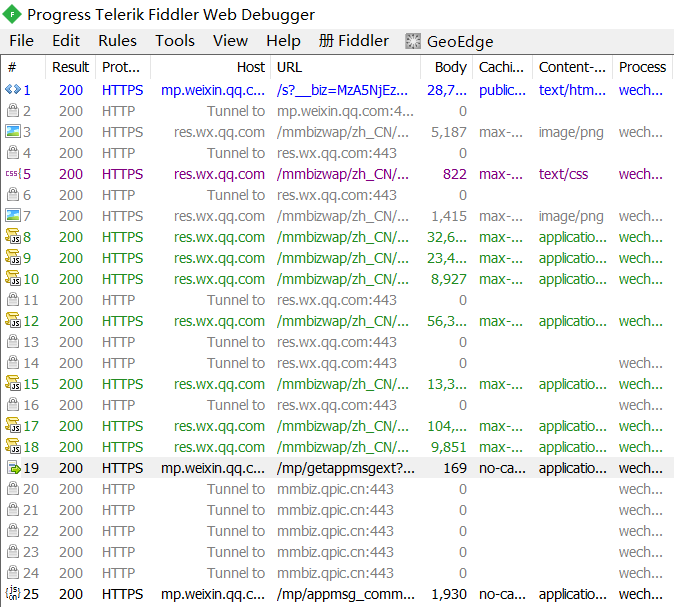The height and width of the screenshot is (607, 674).
Task: Click the JSON icon of session 25
Action: pyautogui.click(x=13, y=594)
